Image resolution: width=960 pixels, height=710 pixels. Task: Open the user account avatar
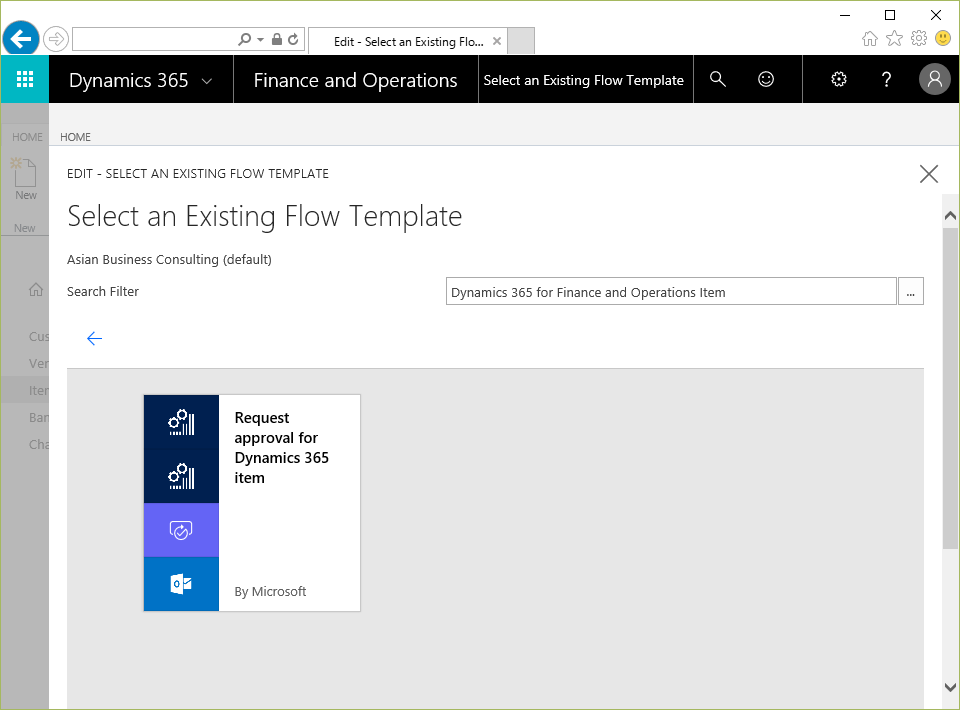click(935, 79)
